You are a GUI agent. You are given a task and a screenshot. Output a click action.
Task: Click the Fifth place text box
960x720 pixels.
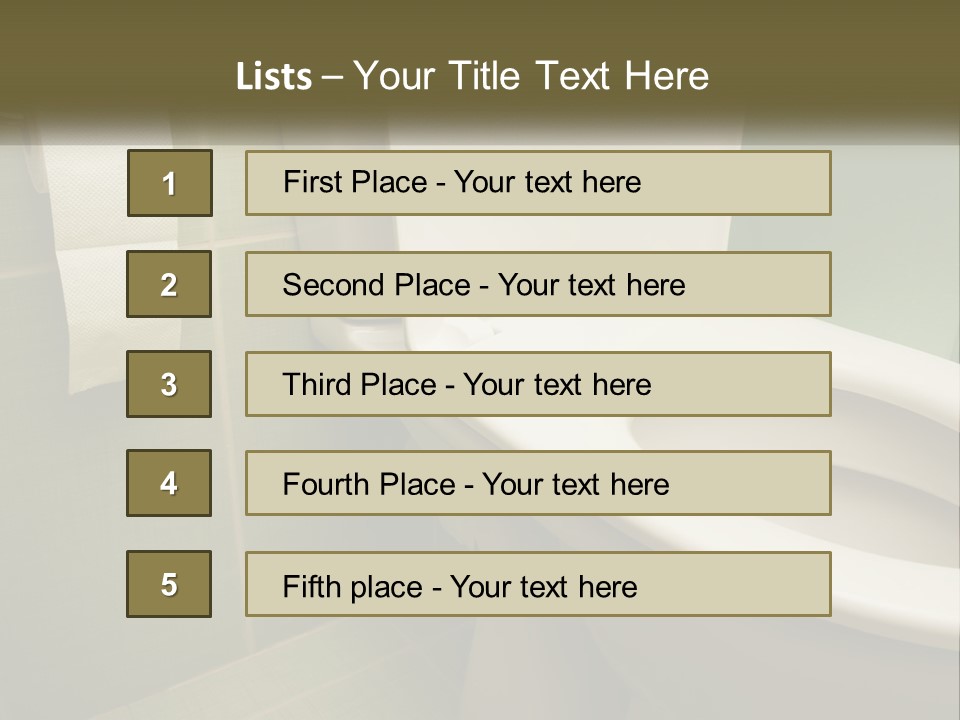tap(538, 584)
